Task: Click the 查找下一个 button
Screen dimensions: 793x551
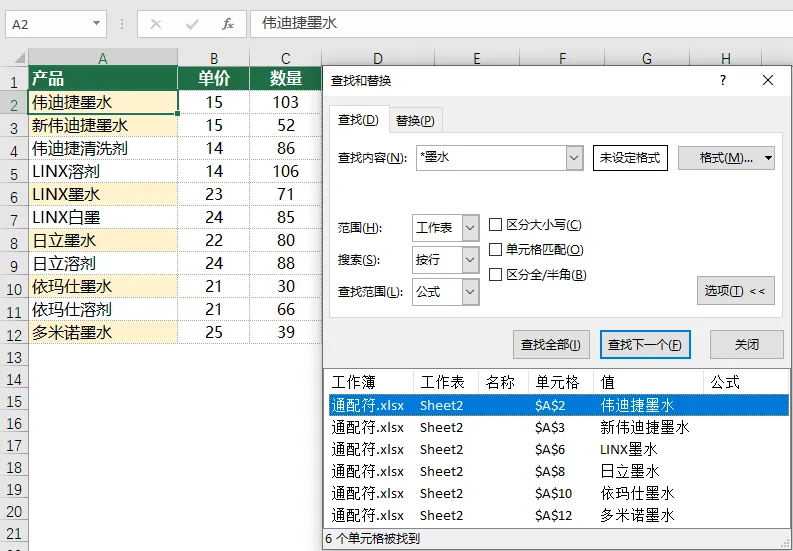Action: point(645,345)
